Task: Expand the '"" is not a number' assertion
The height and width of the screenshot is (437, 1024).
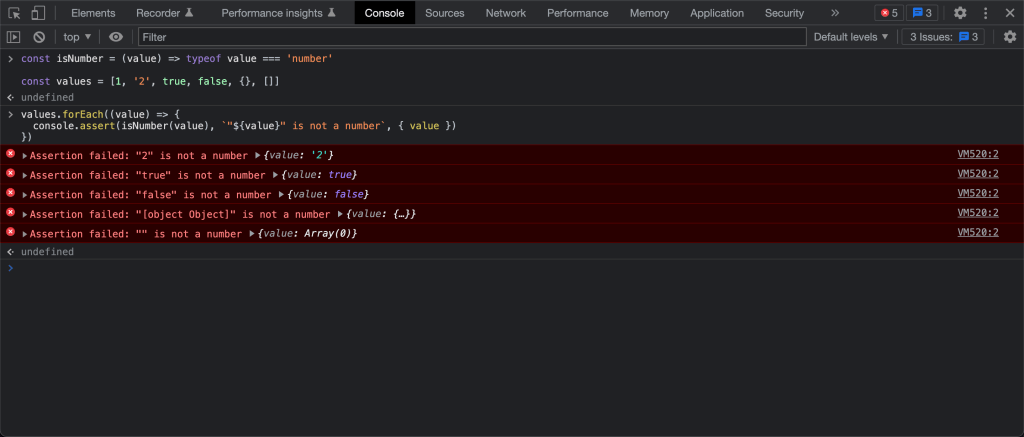Action: pyautogui.click(x=25, y=235)
